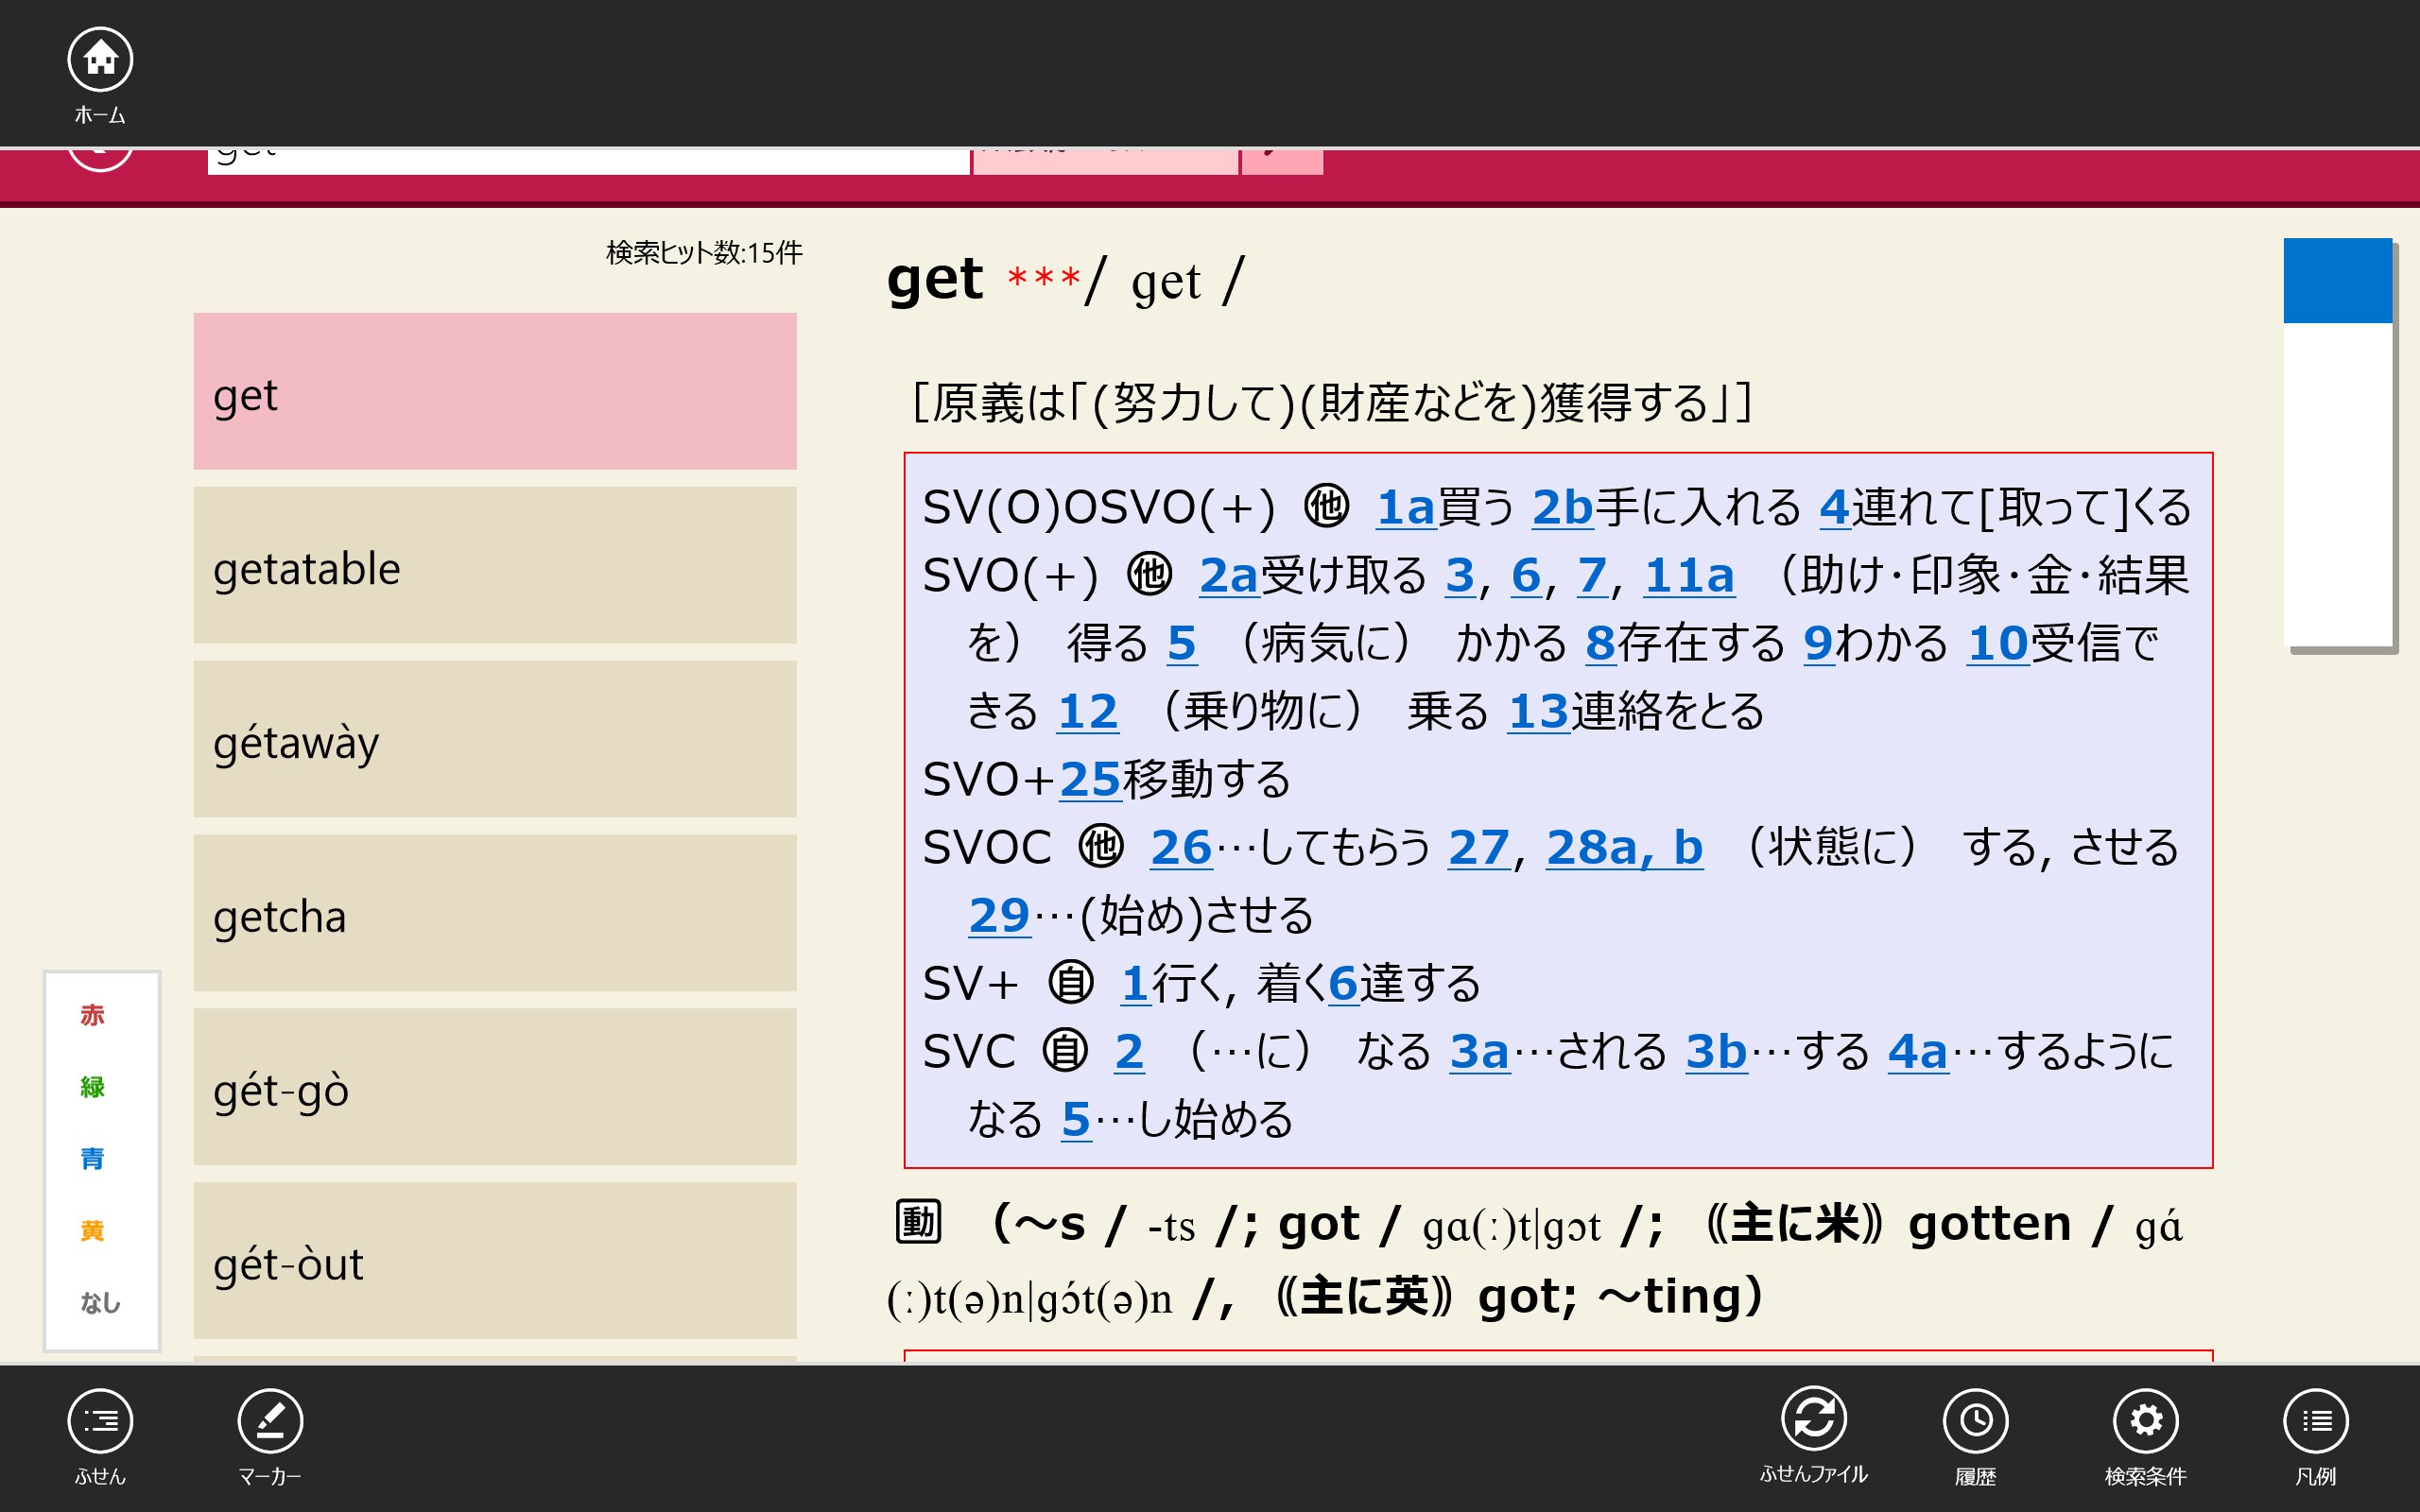Choose the green 緑 marker color
This screenshot has width=2420, height=1512.
(92, 1087)
